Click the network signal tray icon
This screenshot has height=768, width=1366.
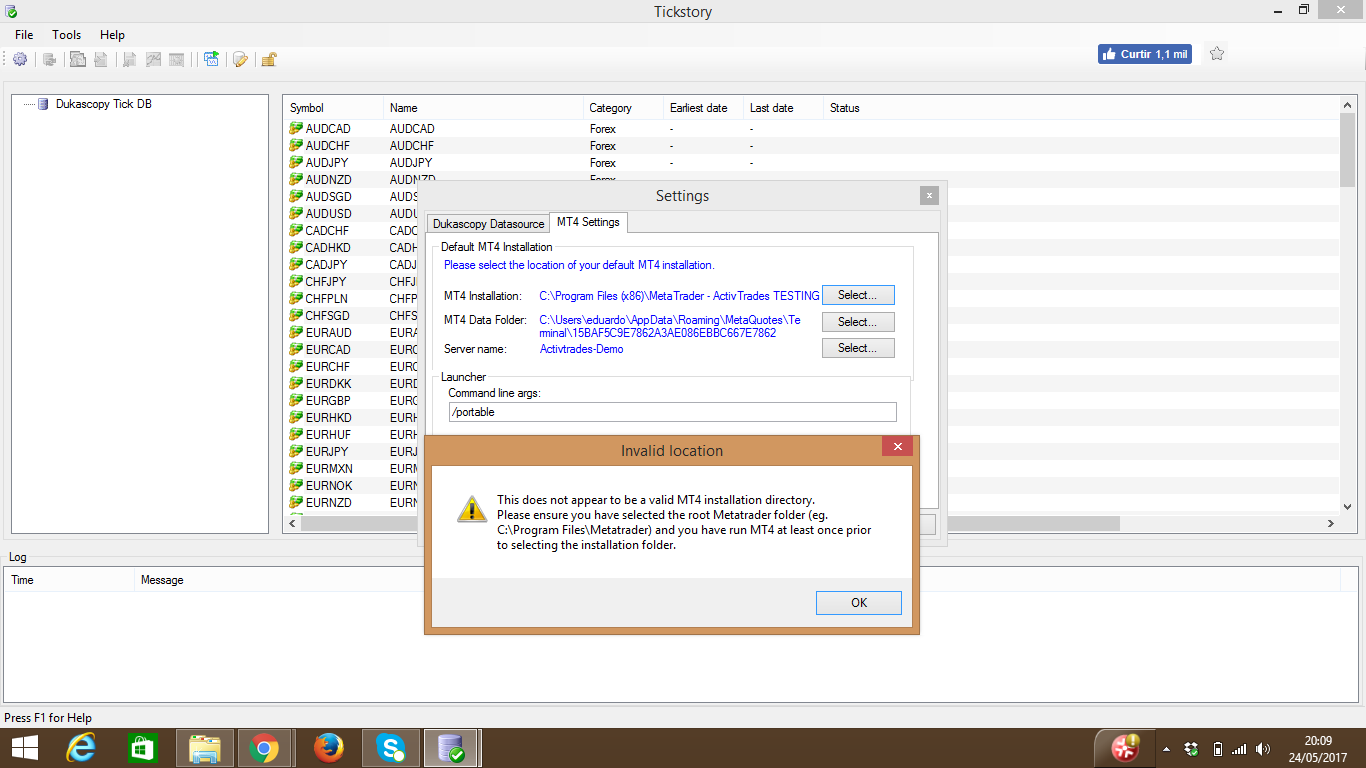coord(1239,749)
